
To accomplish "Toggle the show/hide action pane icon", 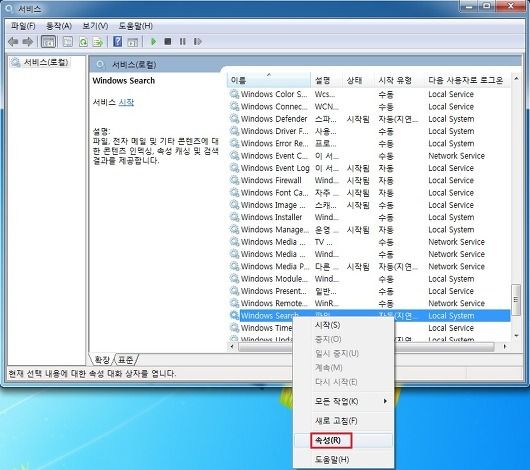I will click(132, 42).
